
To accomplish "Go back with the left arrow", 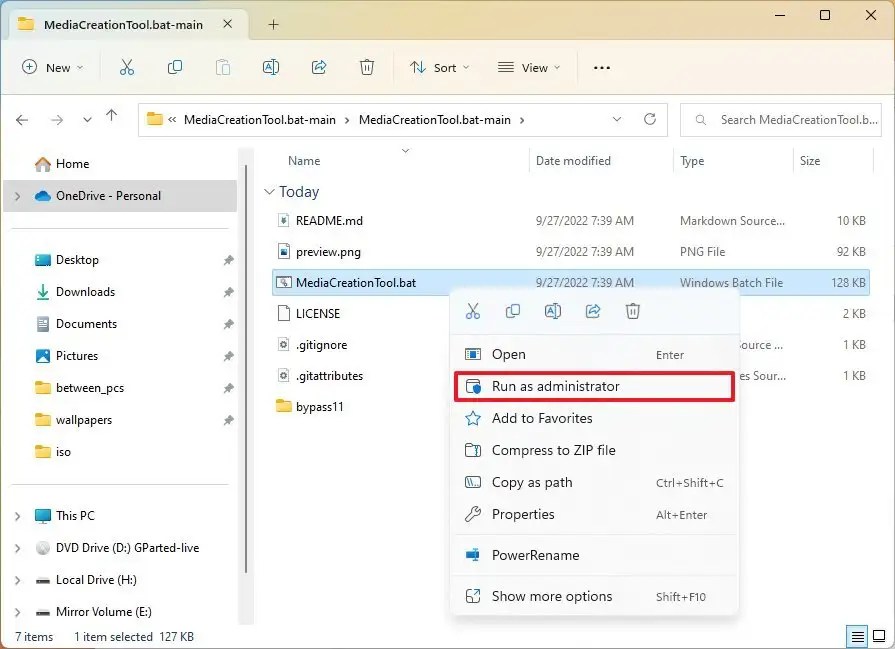I will 22,120.
